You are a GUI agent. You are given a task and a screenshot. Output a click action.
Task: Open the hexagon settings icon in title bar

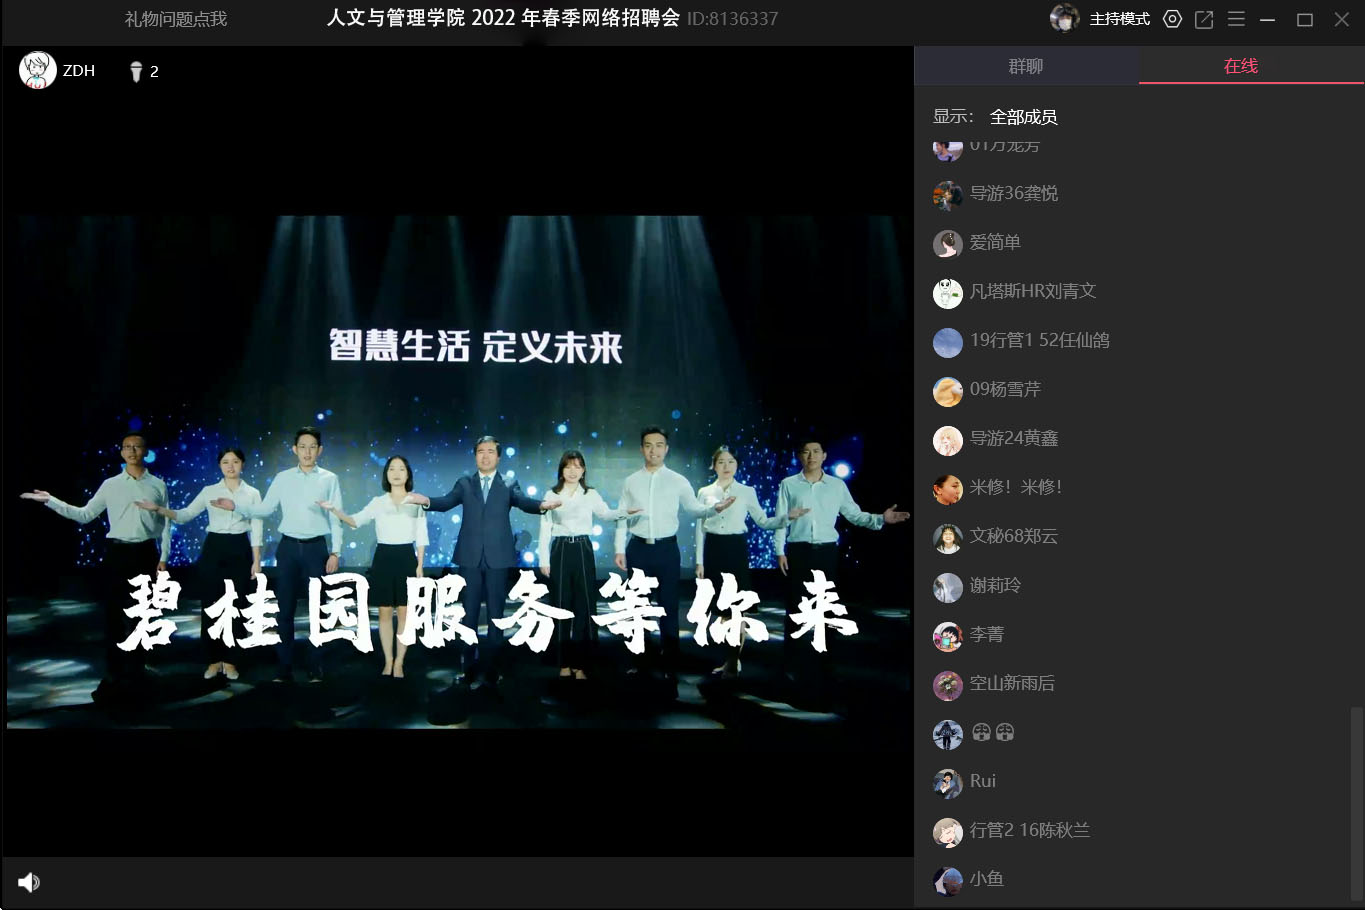[x=1172, y=19]
